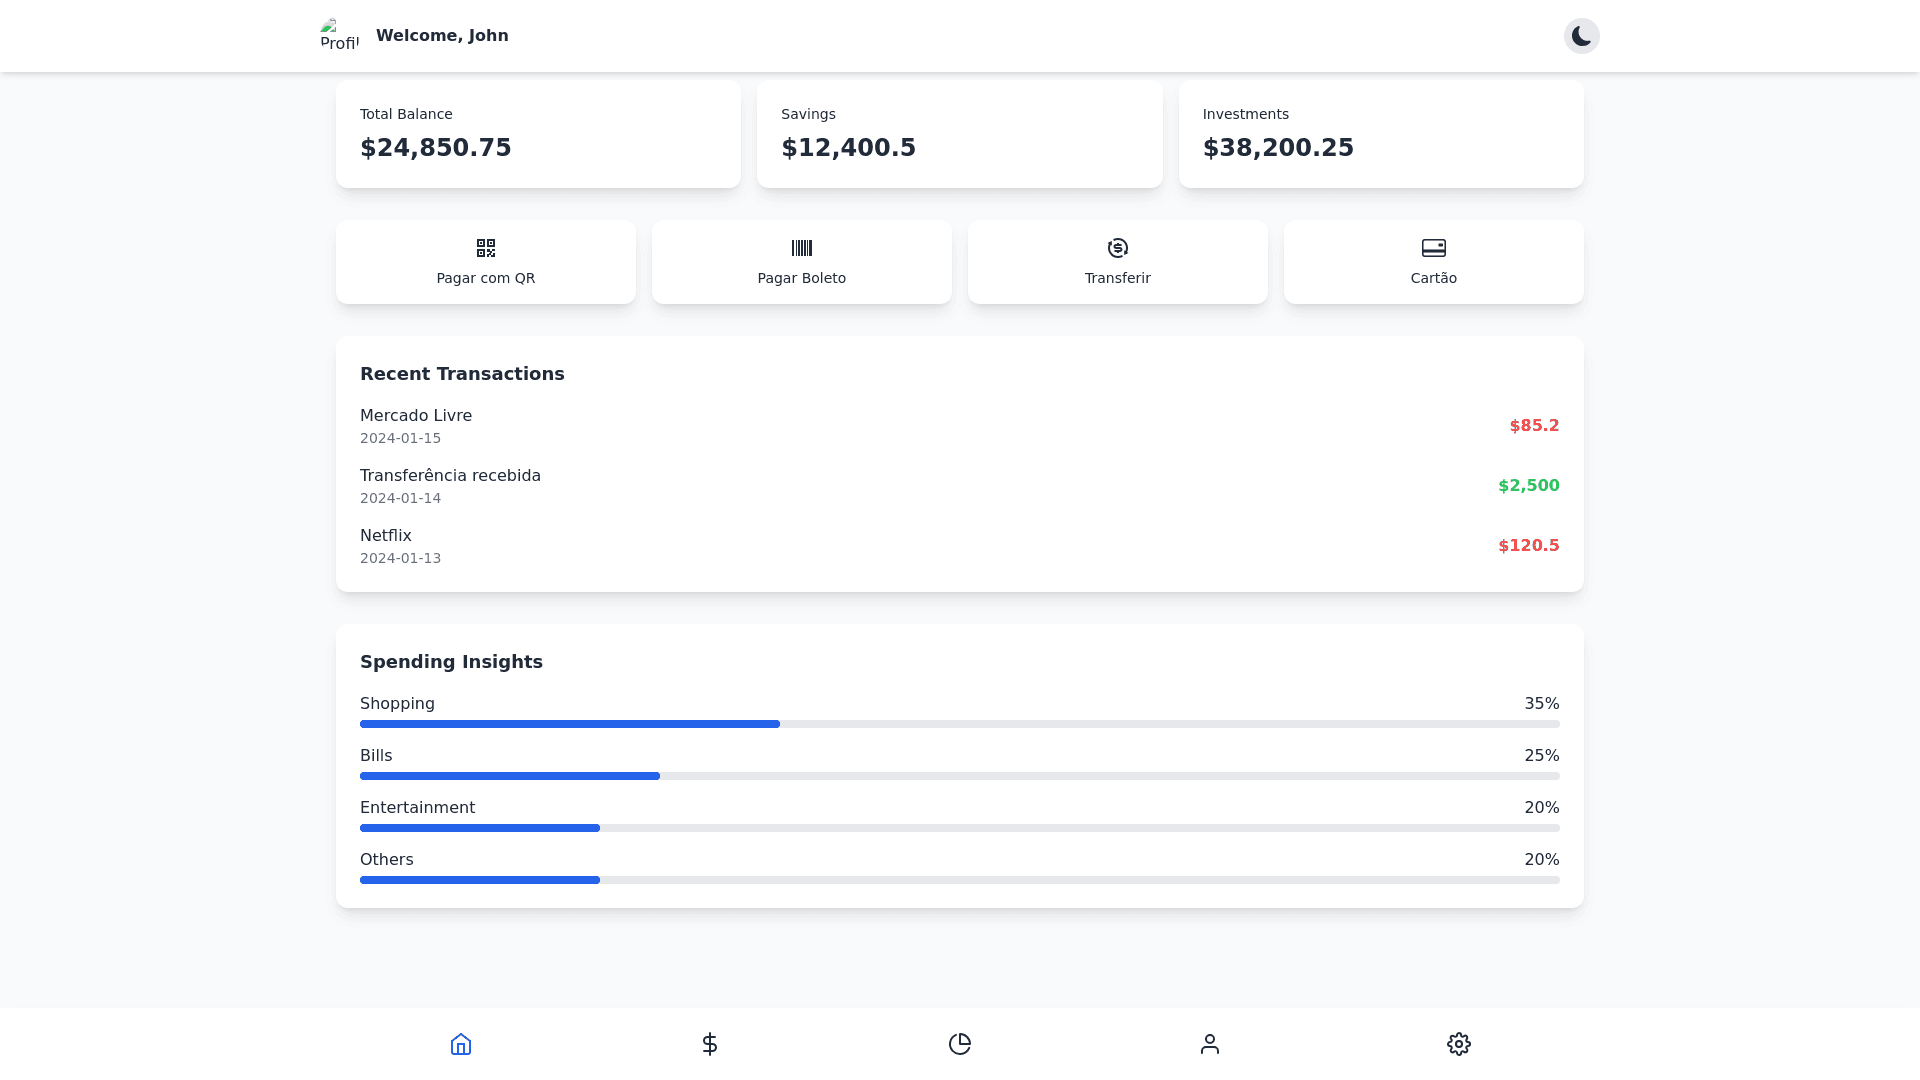Toggle dark mode with the moon icon
This screenshot has height=1080, width=1920.
[1581, 36]
